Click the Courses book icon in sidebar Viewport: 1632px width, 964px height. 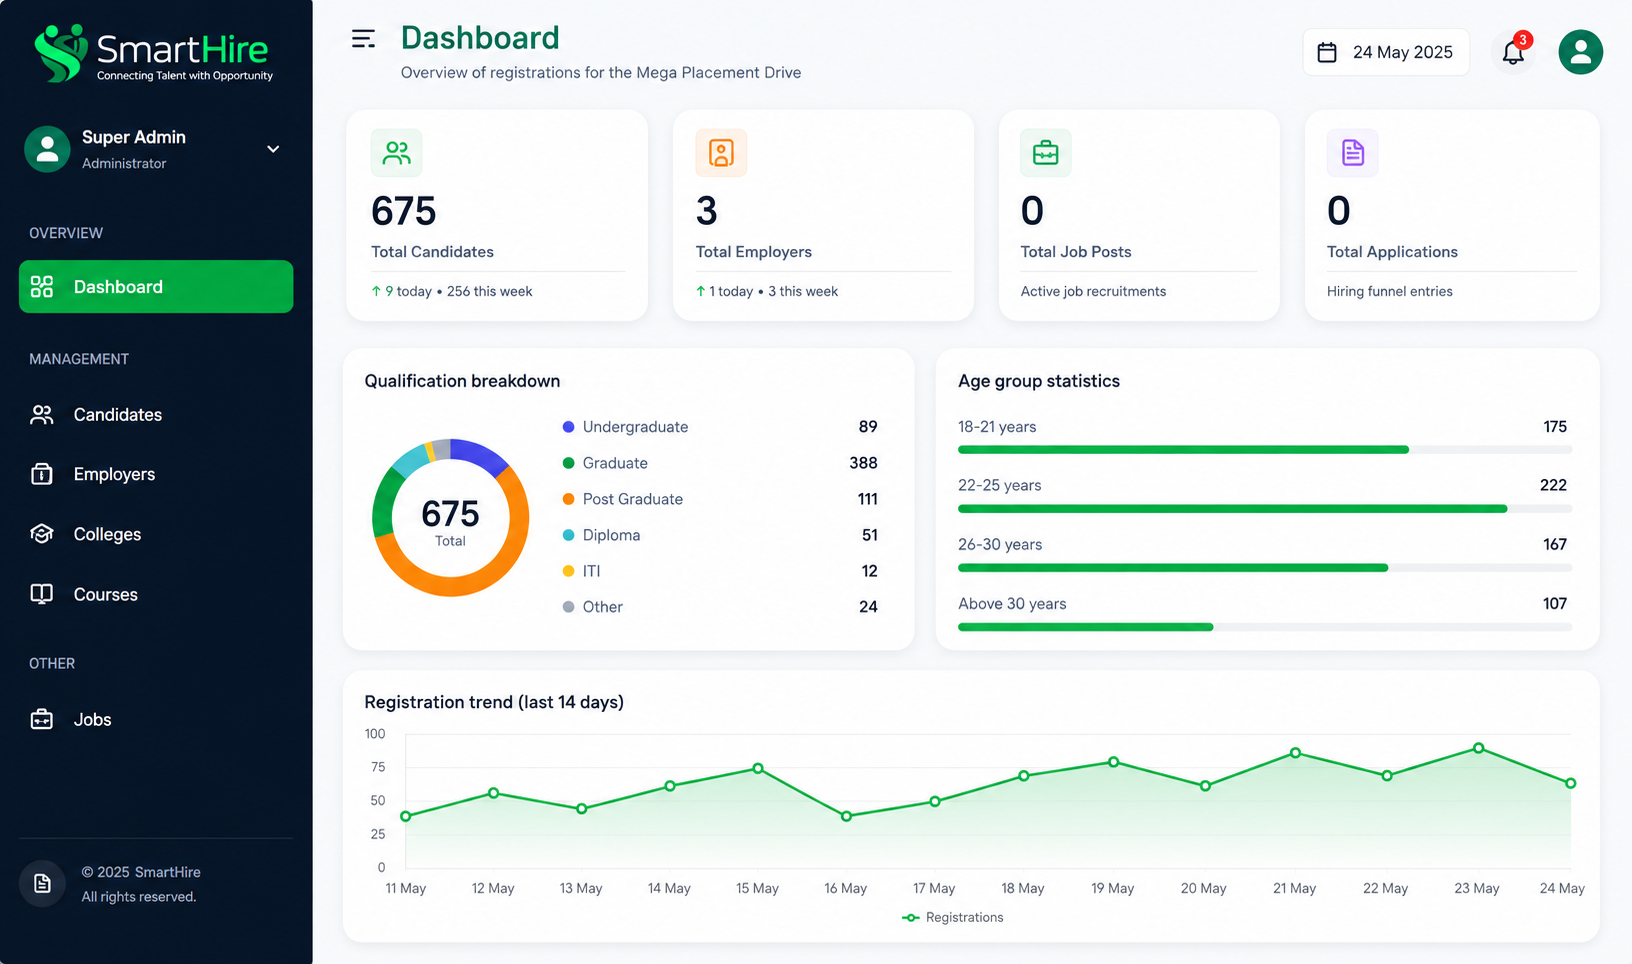pos(42,594)
